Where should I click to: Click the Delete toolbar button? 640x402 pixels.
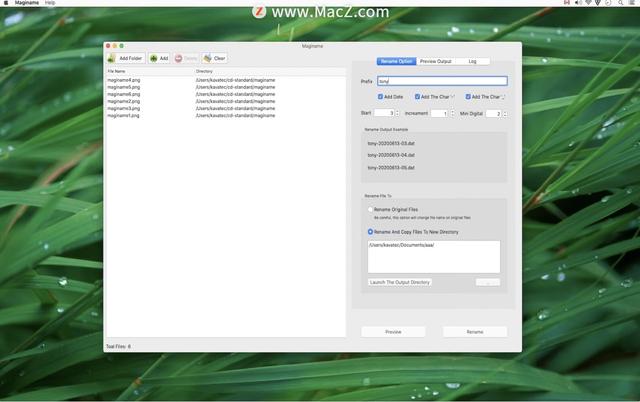click(186, 58)
